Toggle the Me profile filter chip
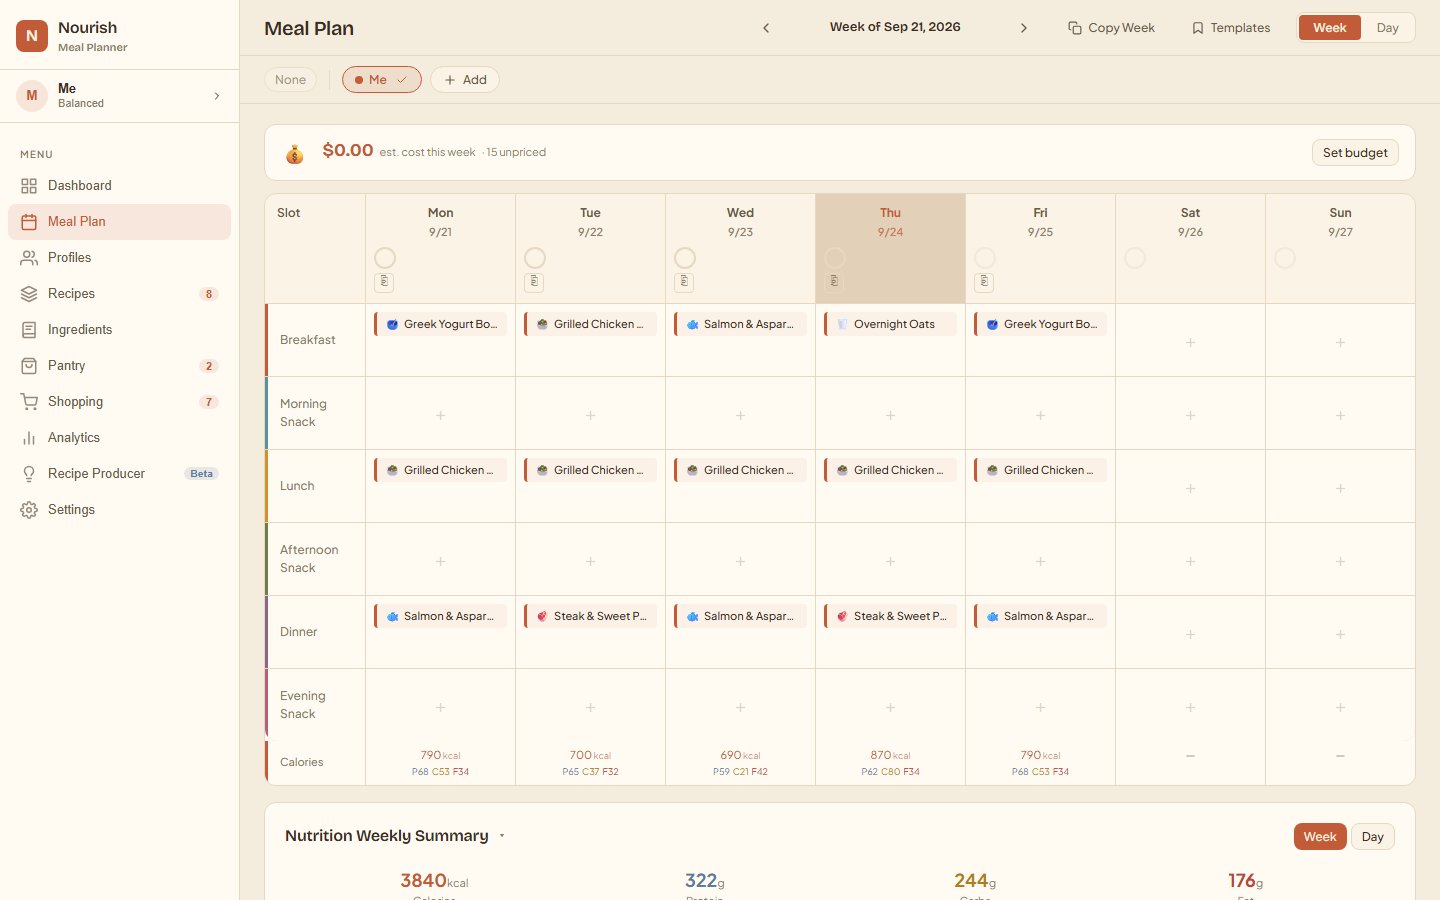This screenshot has width=1440, height=900. pos(382,80)
